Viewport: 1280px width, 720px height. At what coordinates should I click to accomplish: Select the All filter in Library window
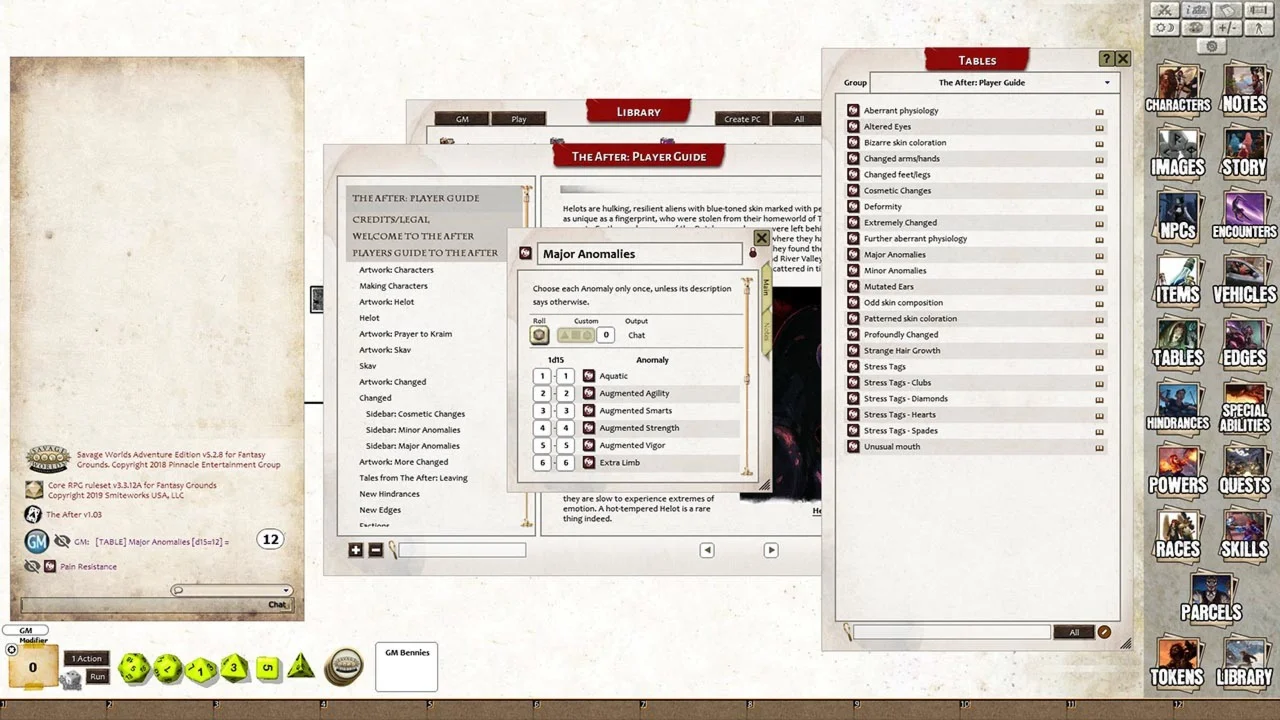tap(799, 119)
